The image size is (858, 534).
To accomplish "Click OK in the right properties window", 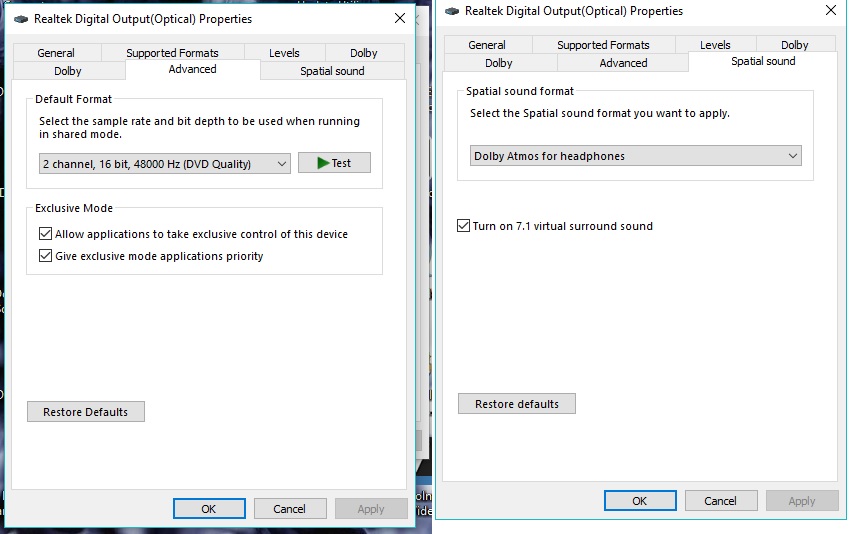I will (x=640, y=501).
